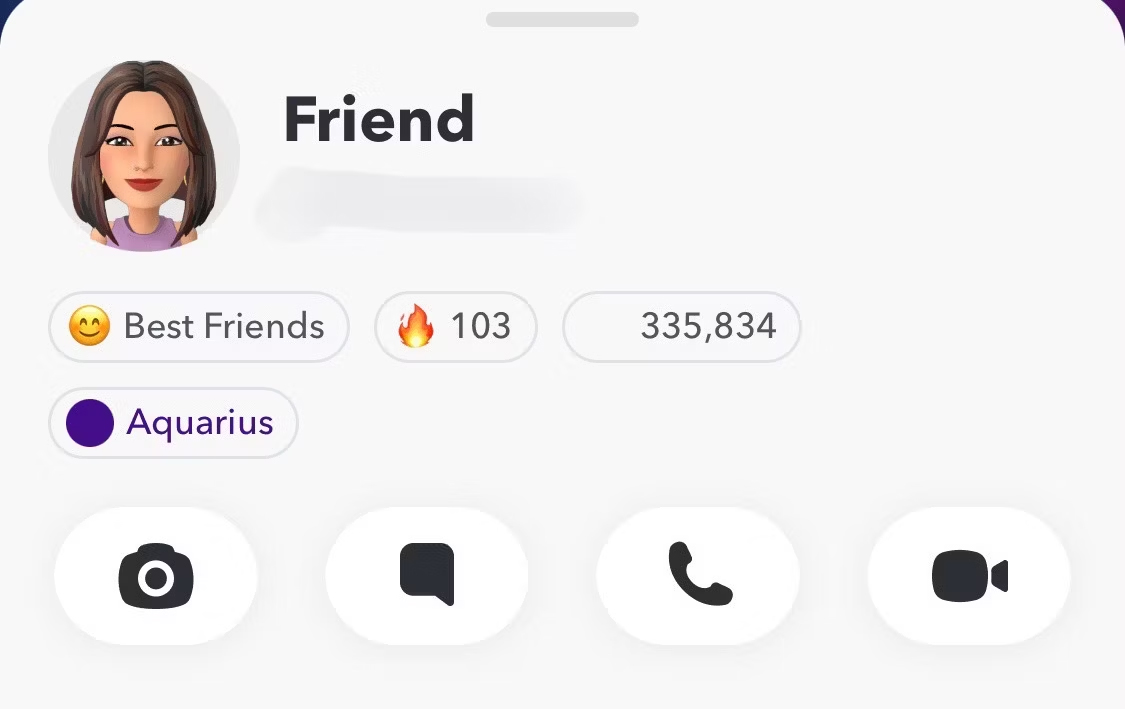This screenshot has height=709, width=1125.
Task: Tap the empty space left of 335,834
Action: click(603, 327)
